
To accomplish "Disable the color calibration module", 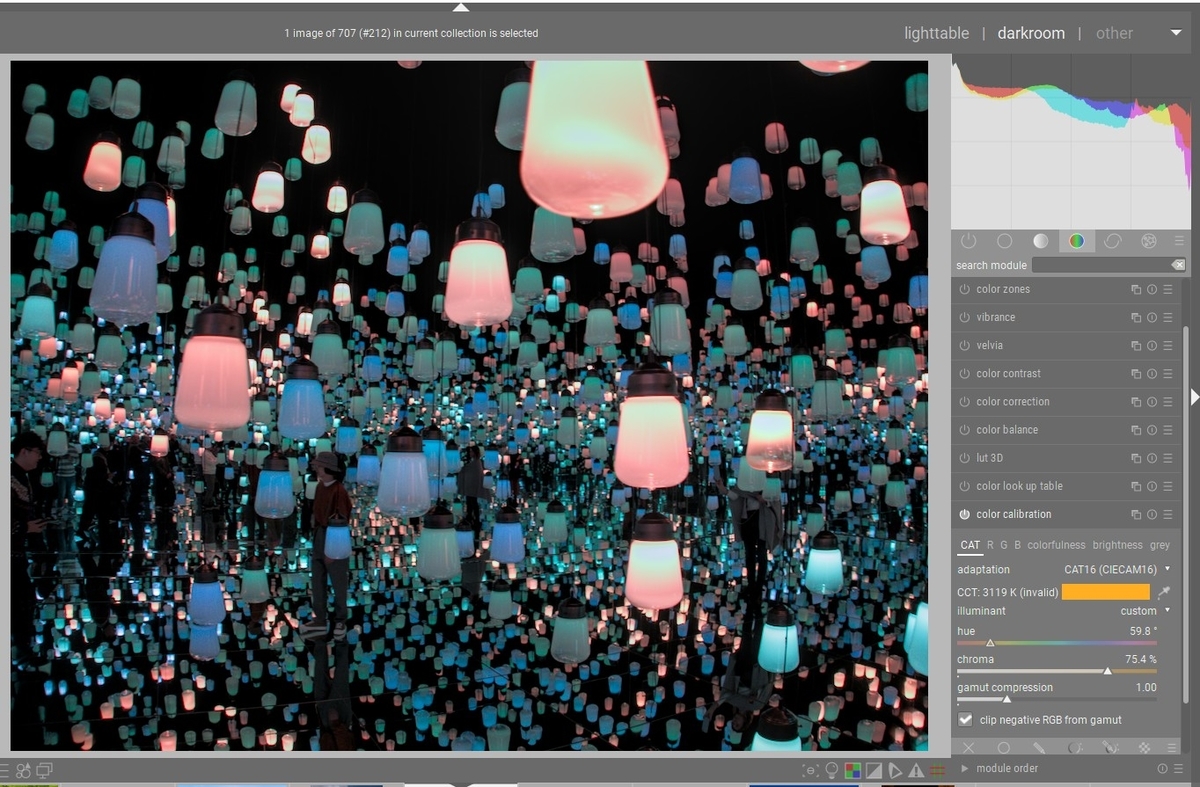I will tap(965, 514).
